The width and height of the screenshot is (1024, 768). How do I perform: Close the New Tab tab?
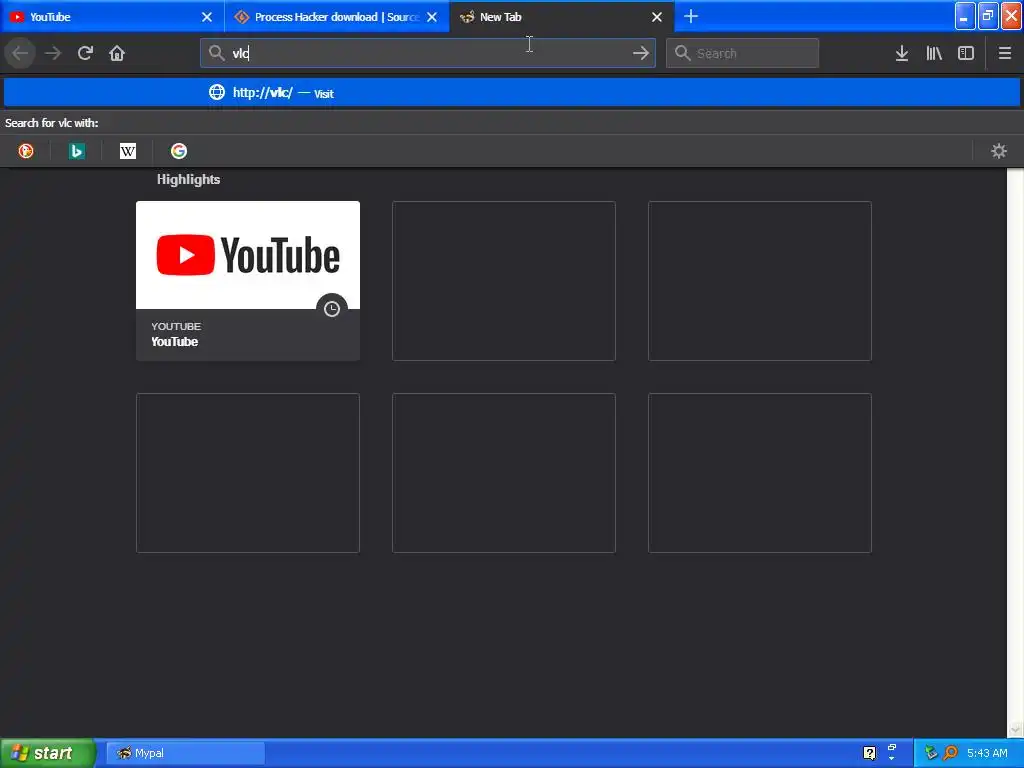click(x=657, y=17)
